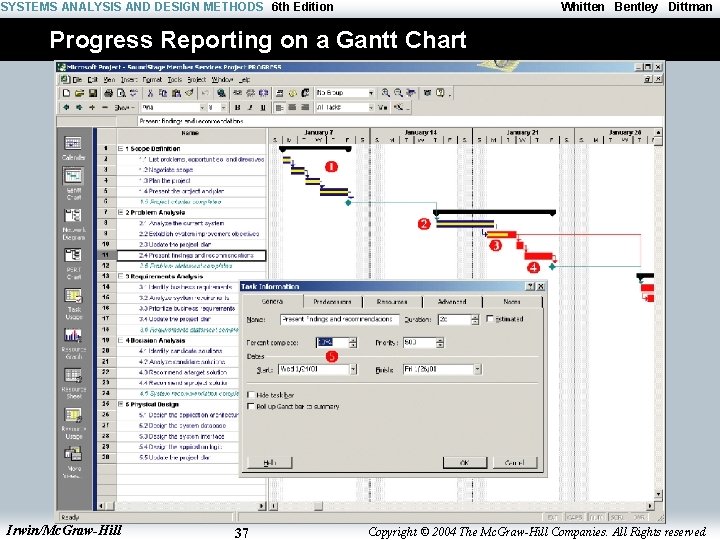Viewport: 720px width, 540px height.
Task: Switch to the Advanced tab
Action: tap(452, 302)
